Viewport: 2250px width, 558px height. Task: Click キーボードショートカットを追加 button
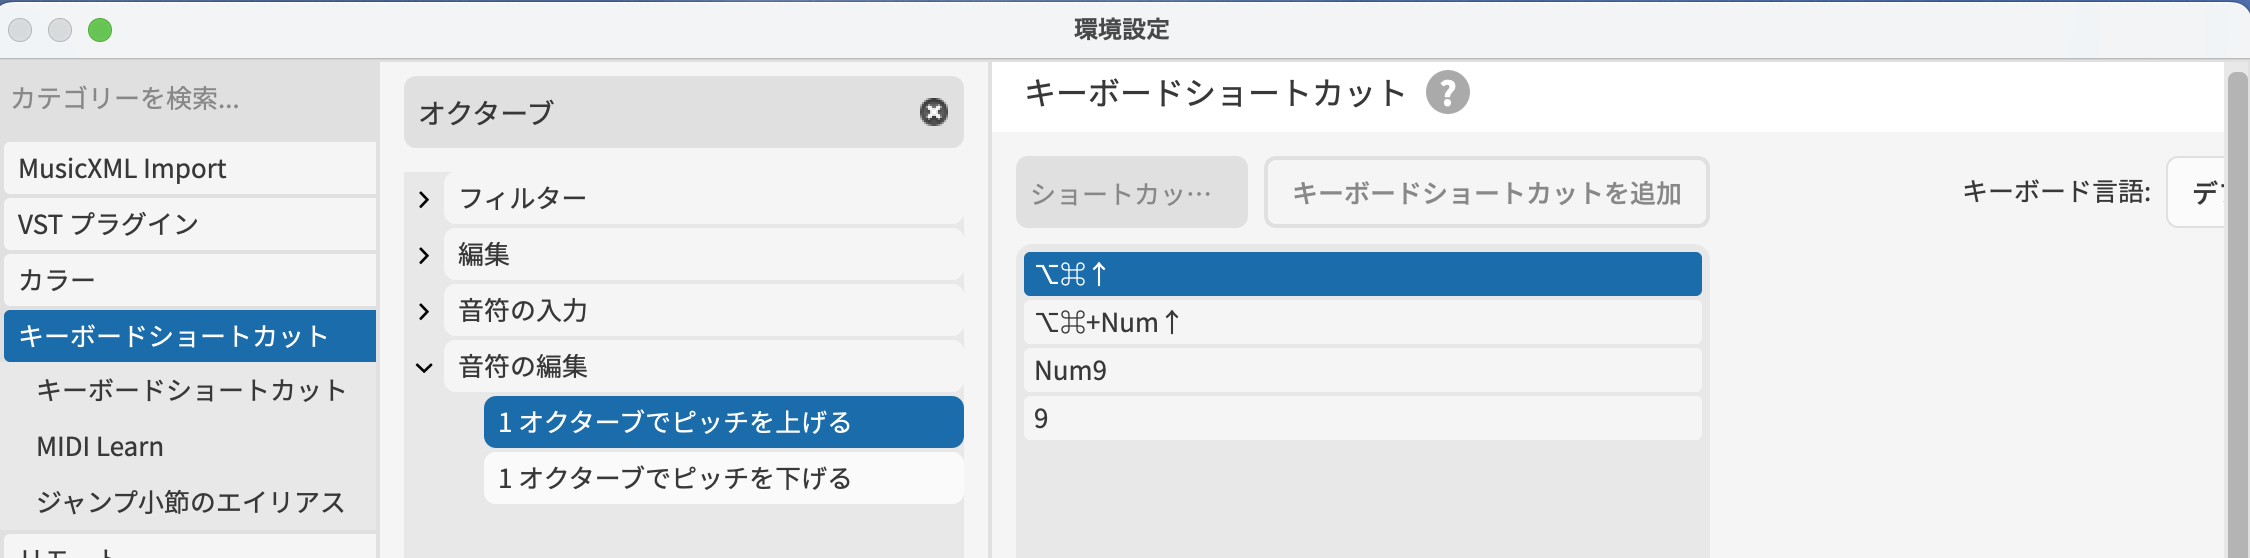(x=1486, y=192)
